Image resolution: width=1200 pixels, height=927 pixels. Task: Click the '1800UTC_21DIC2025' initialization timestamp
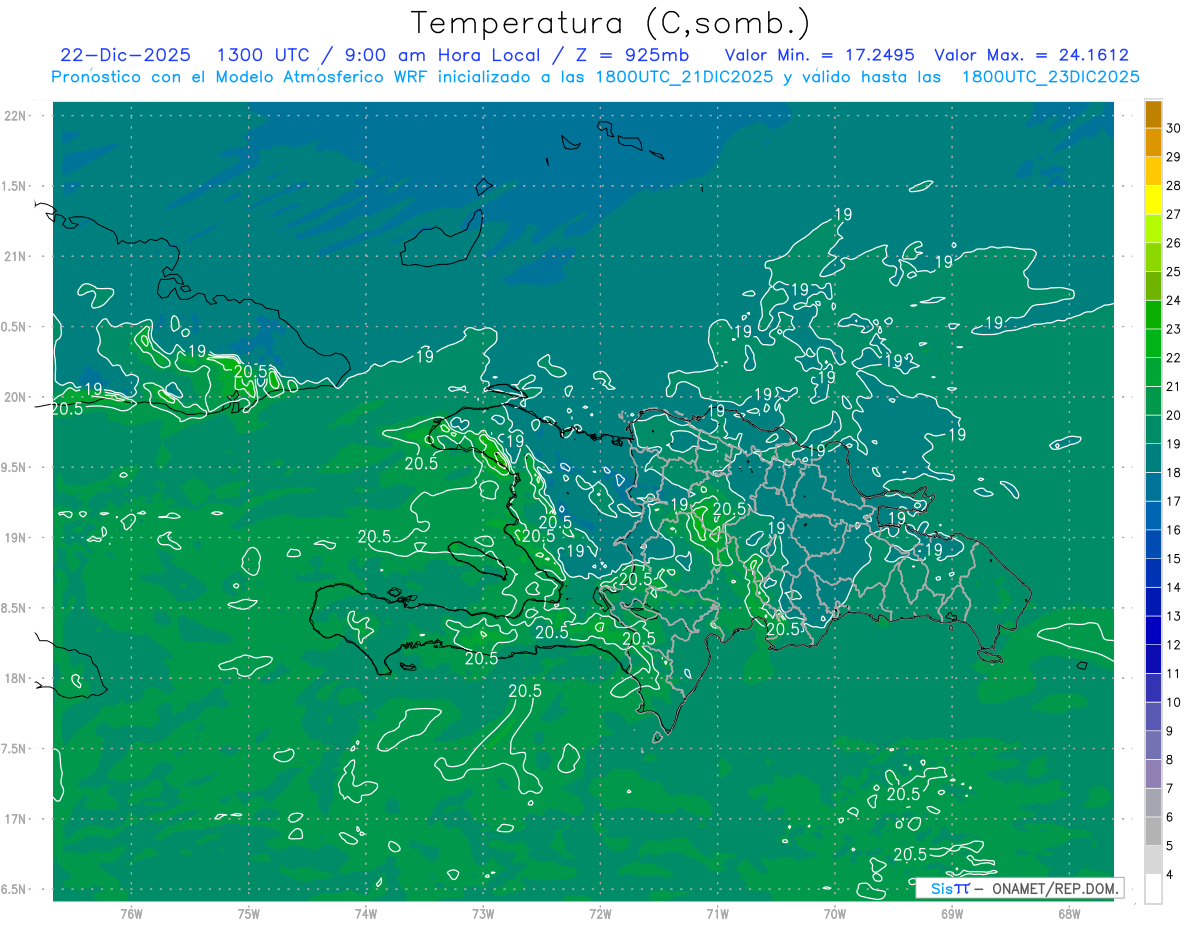point(681,77)
